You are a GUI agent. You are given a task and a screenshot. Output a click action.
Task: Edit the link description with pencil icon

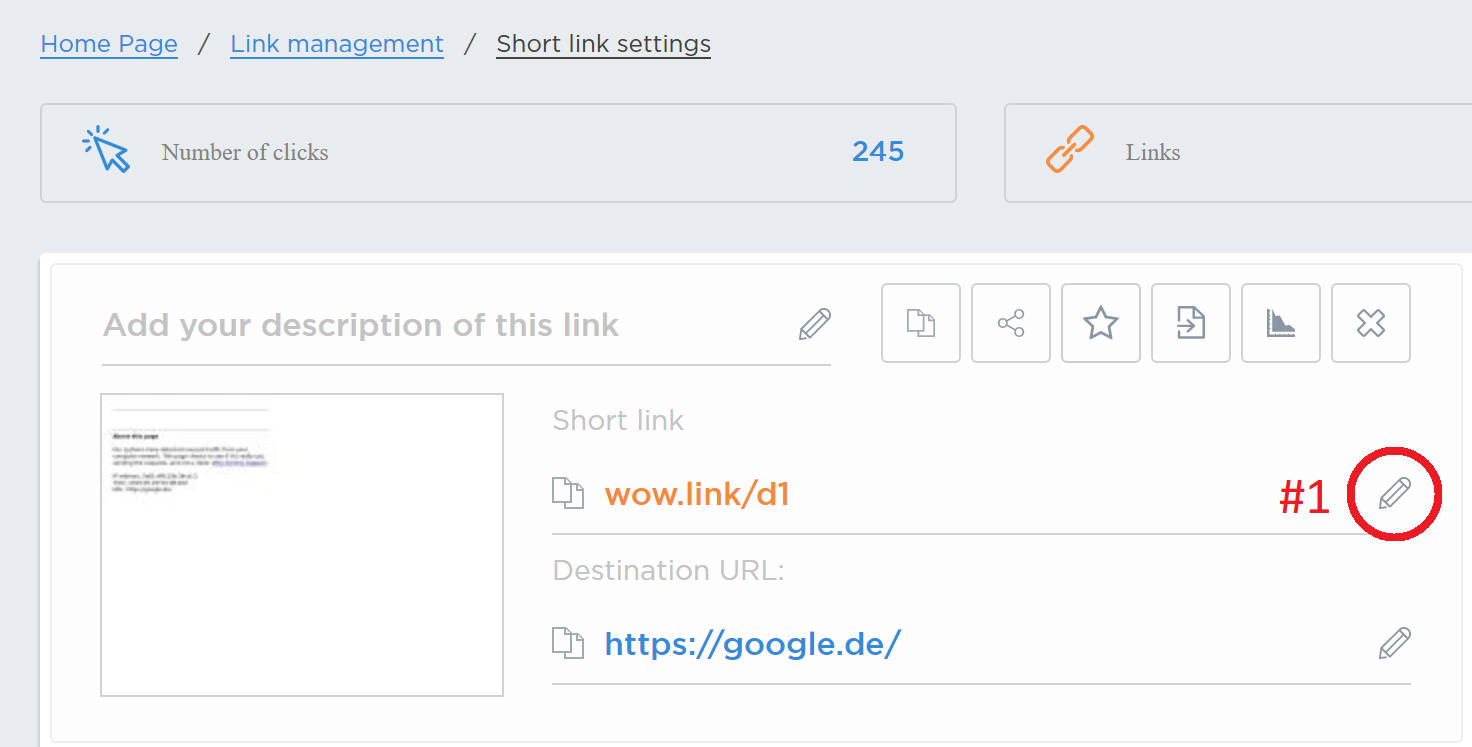click(x=815, y=324)
